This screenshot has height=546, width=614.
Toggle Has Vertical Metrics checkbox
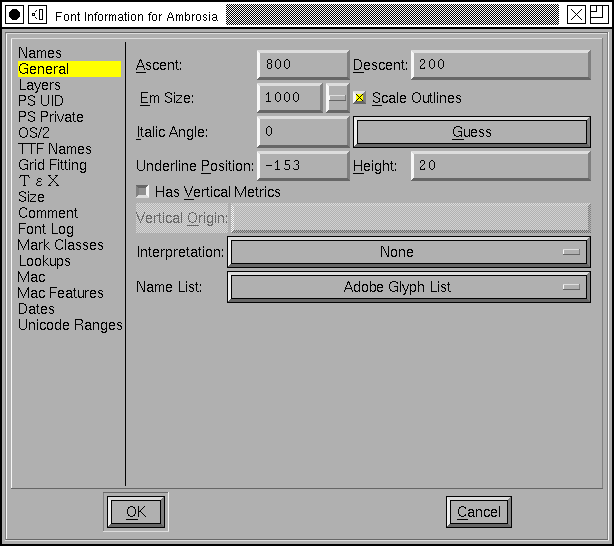pos(143,192)
